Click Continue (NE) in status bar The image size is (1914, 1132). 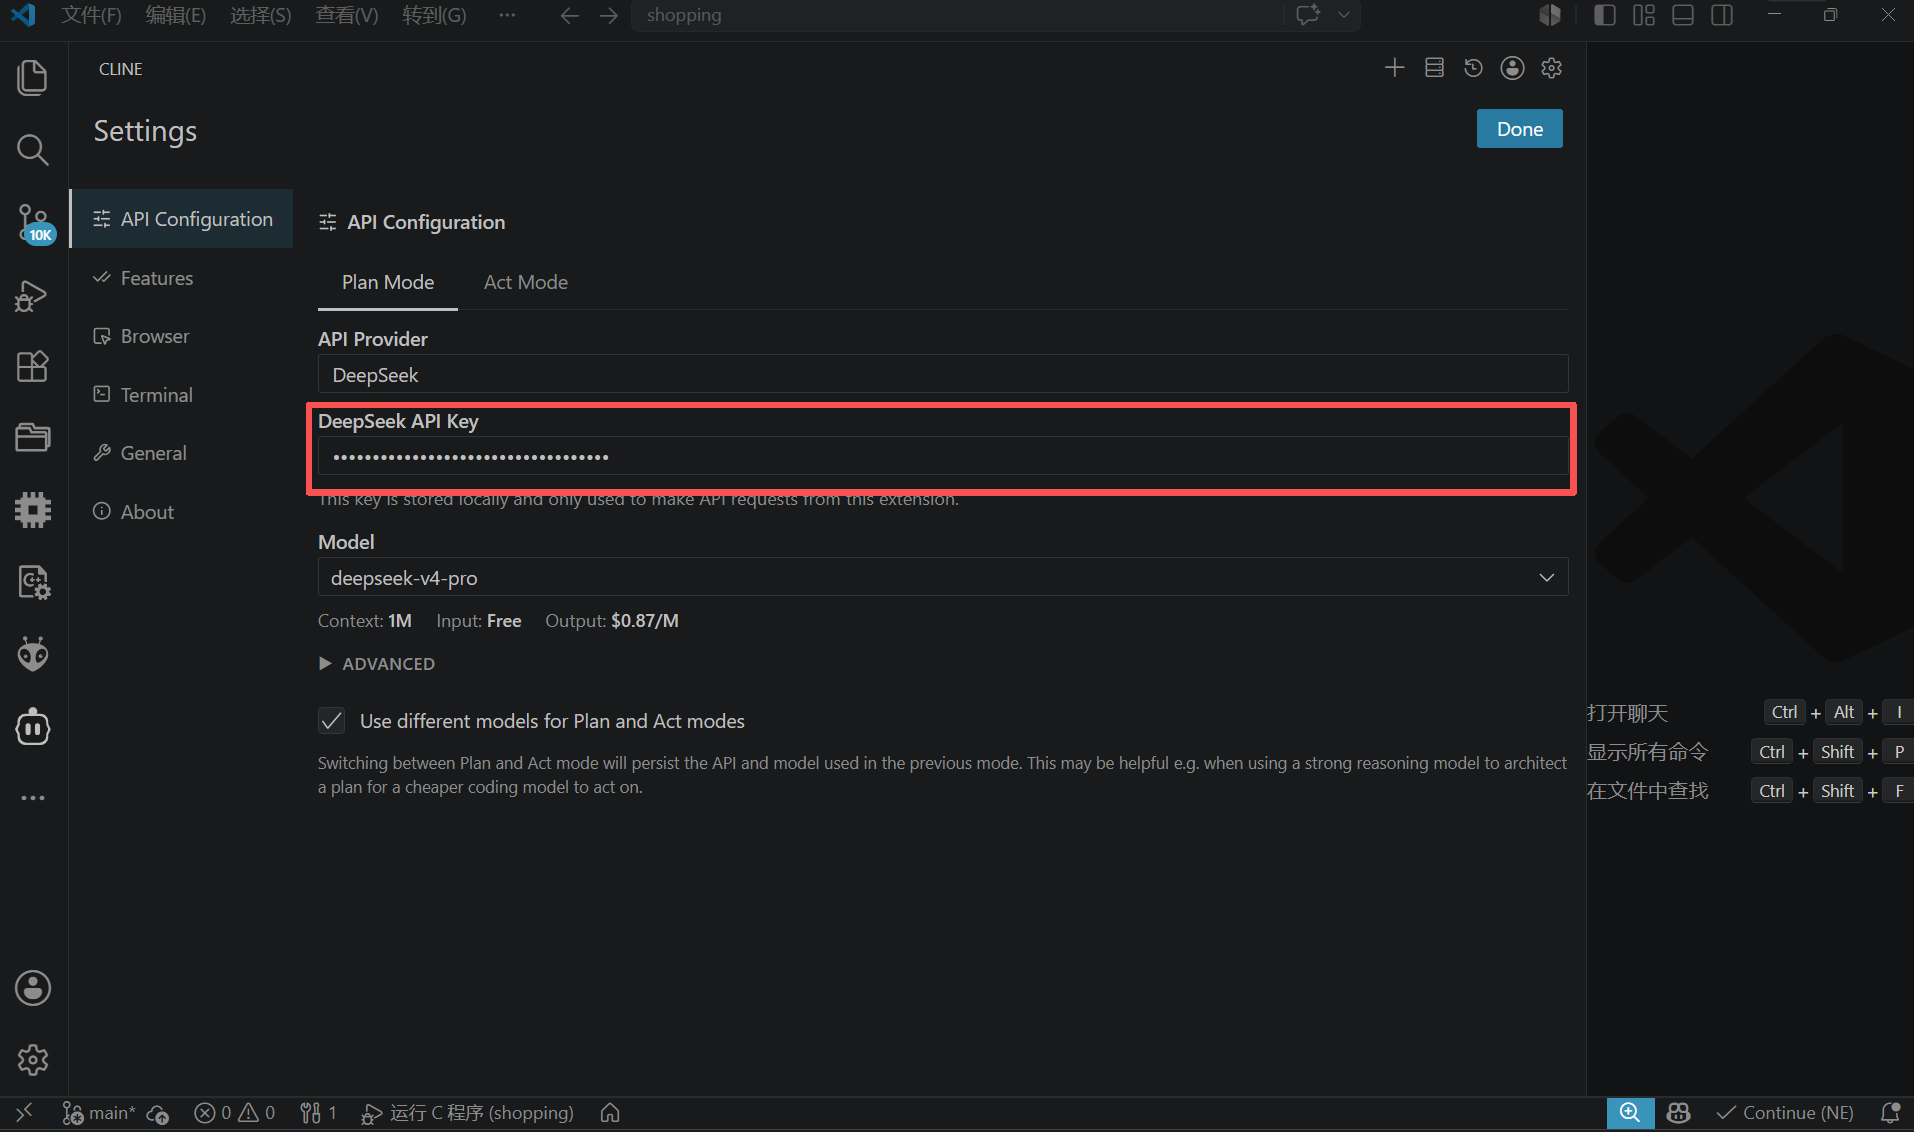click(x=1786, y=1113)
